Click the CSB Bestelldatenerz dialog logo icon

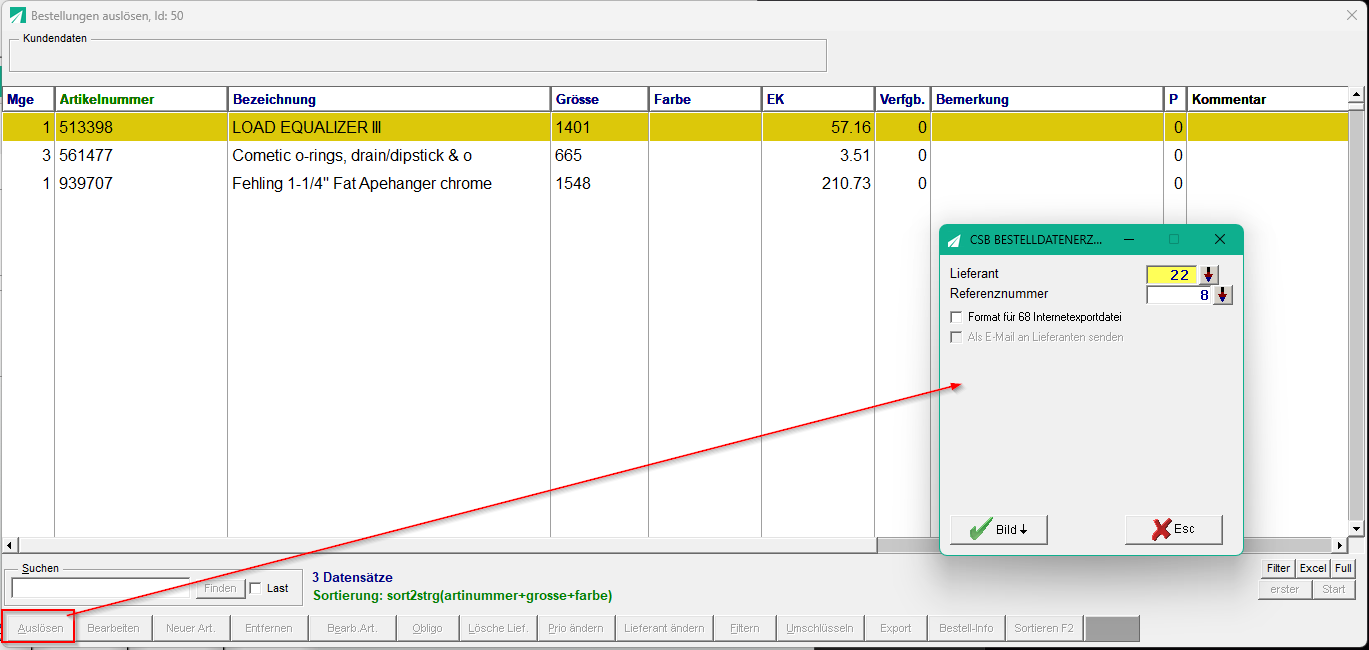tap(953, 240)
